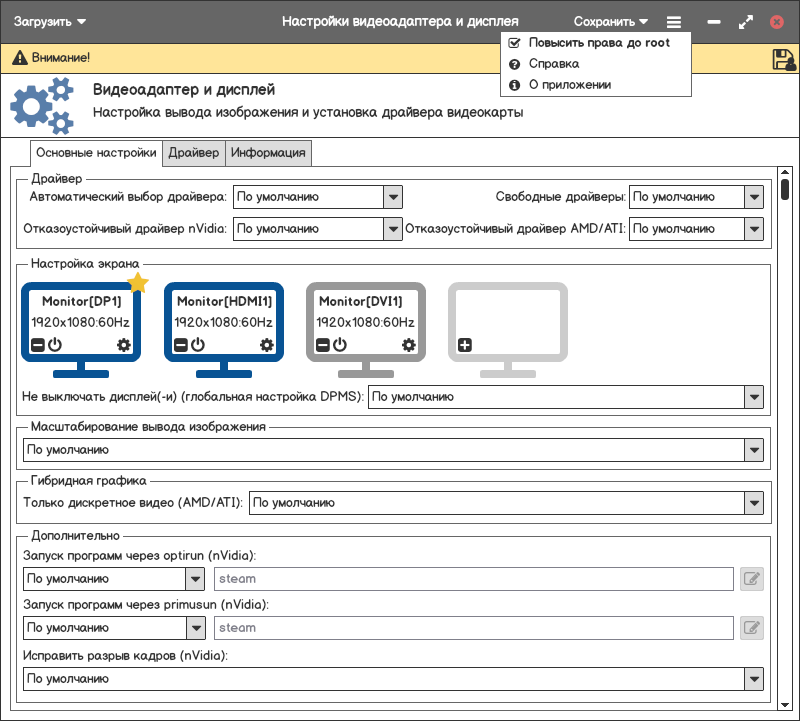Switch to the 'Драйвер' tab

tap(194, 153)
